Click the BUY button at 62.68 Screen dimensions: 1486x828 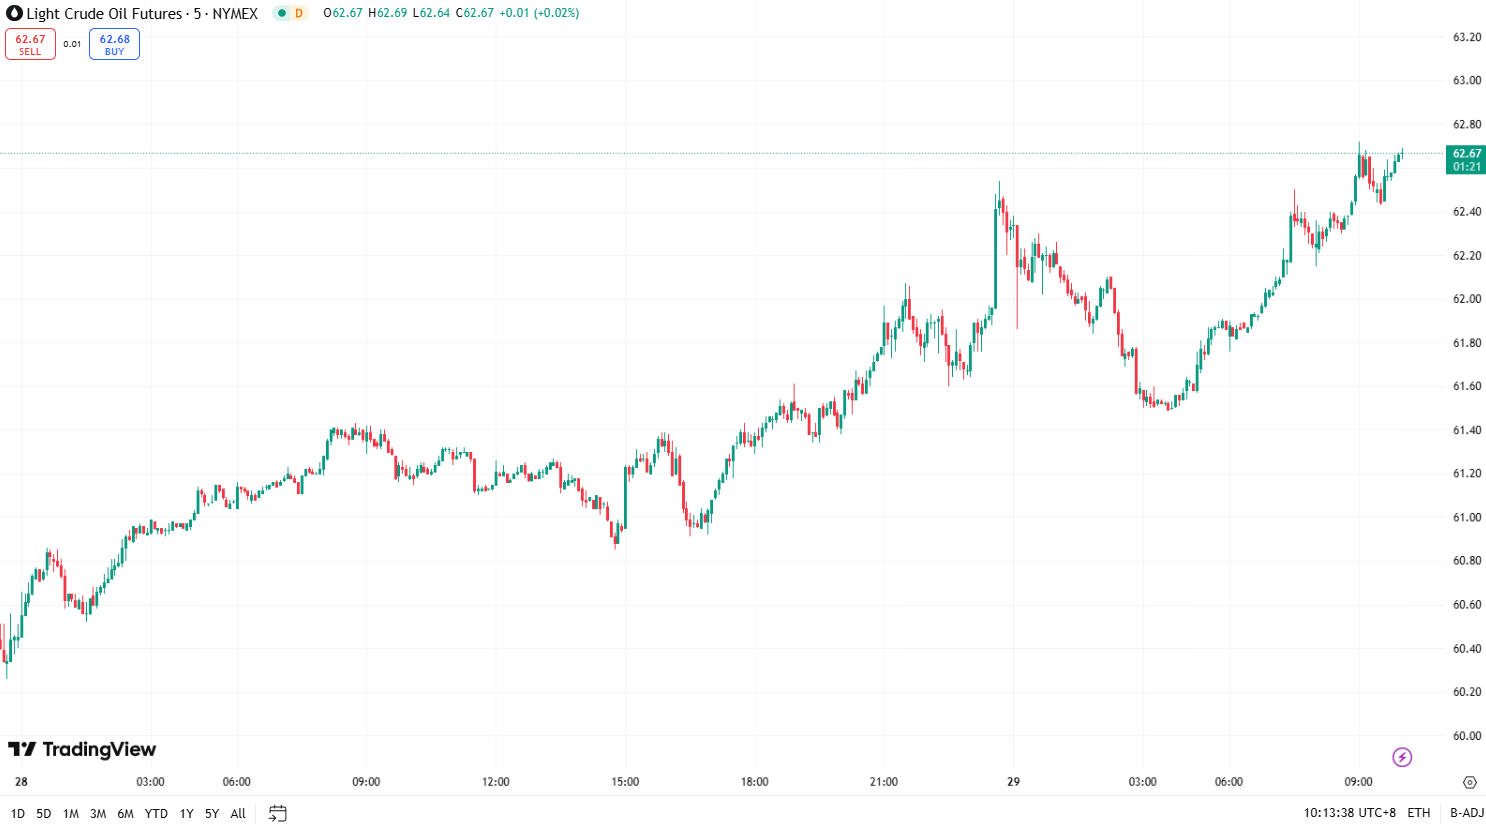[114, 44]
